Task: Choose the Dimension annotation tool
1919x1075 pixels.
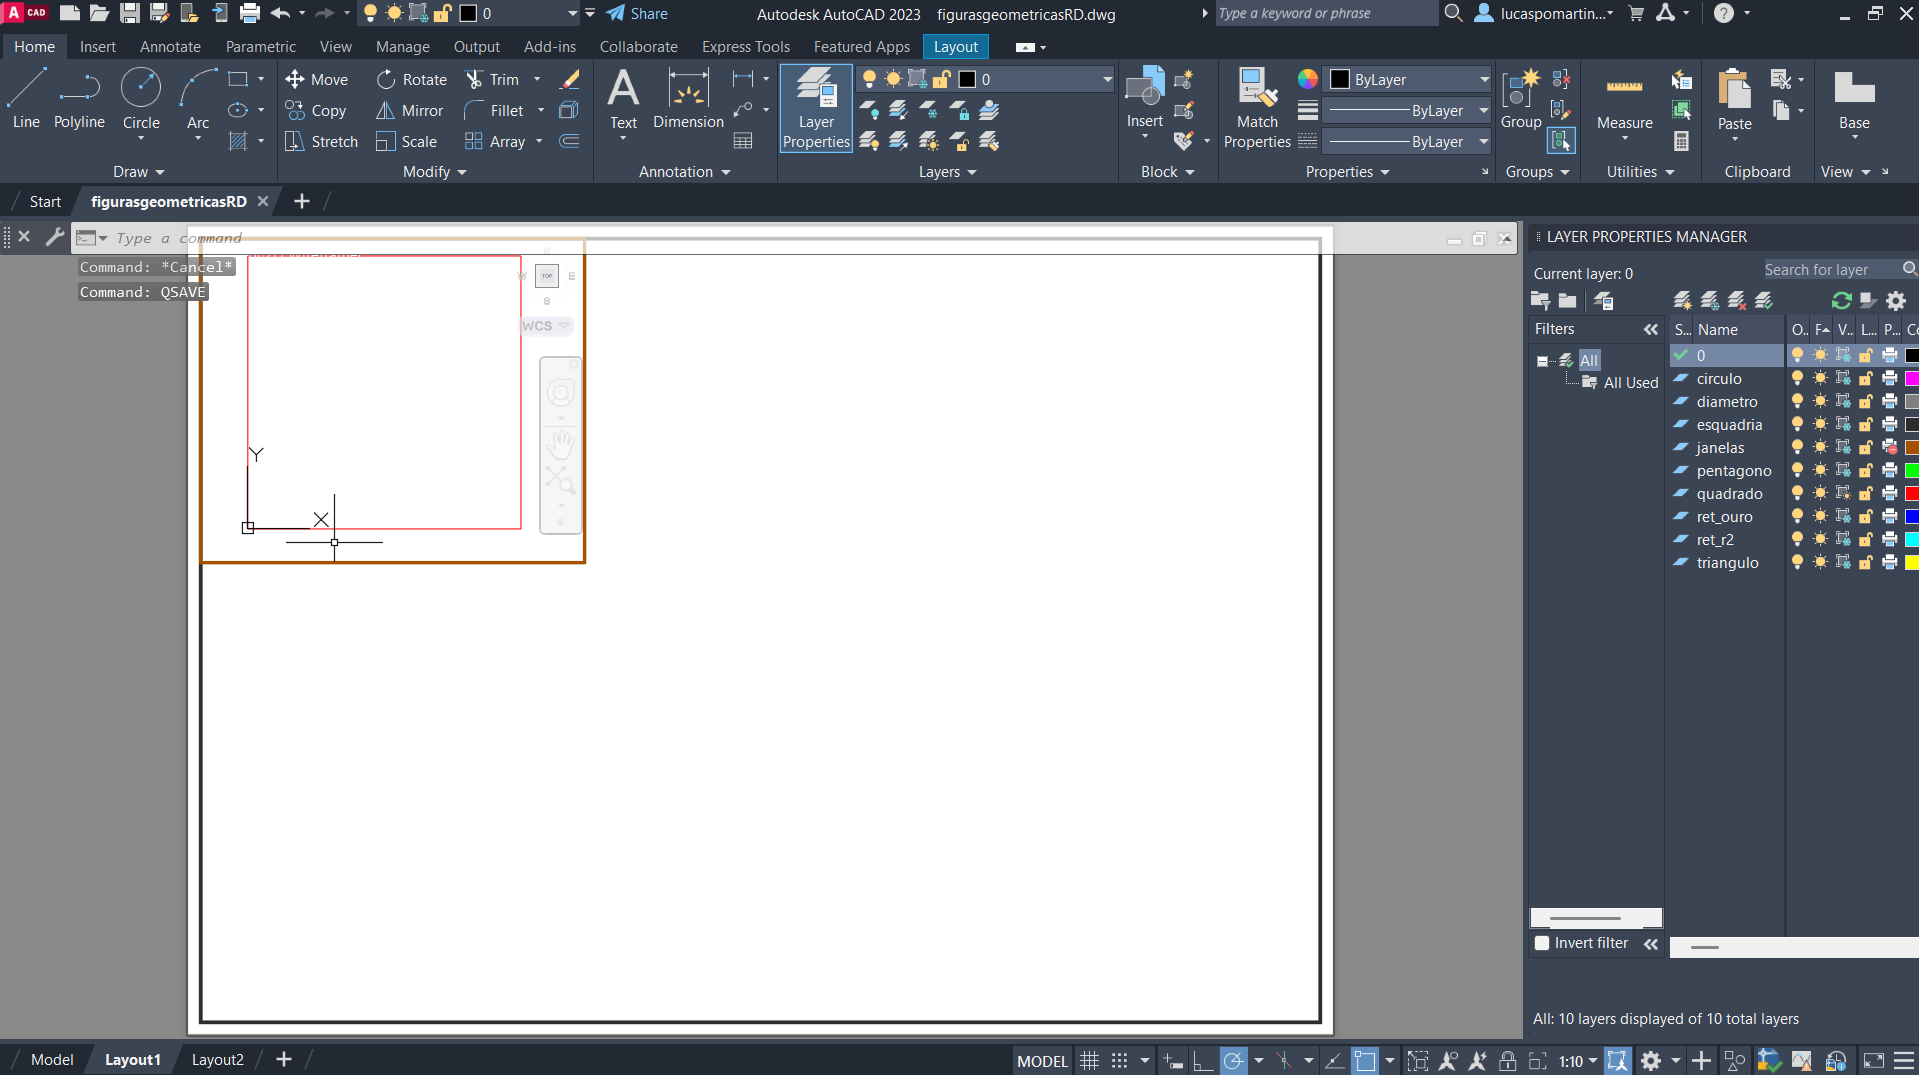Action: pyautogui.click(x=688, y=98)
